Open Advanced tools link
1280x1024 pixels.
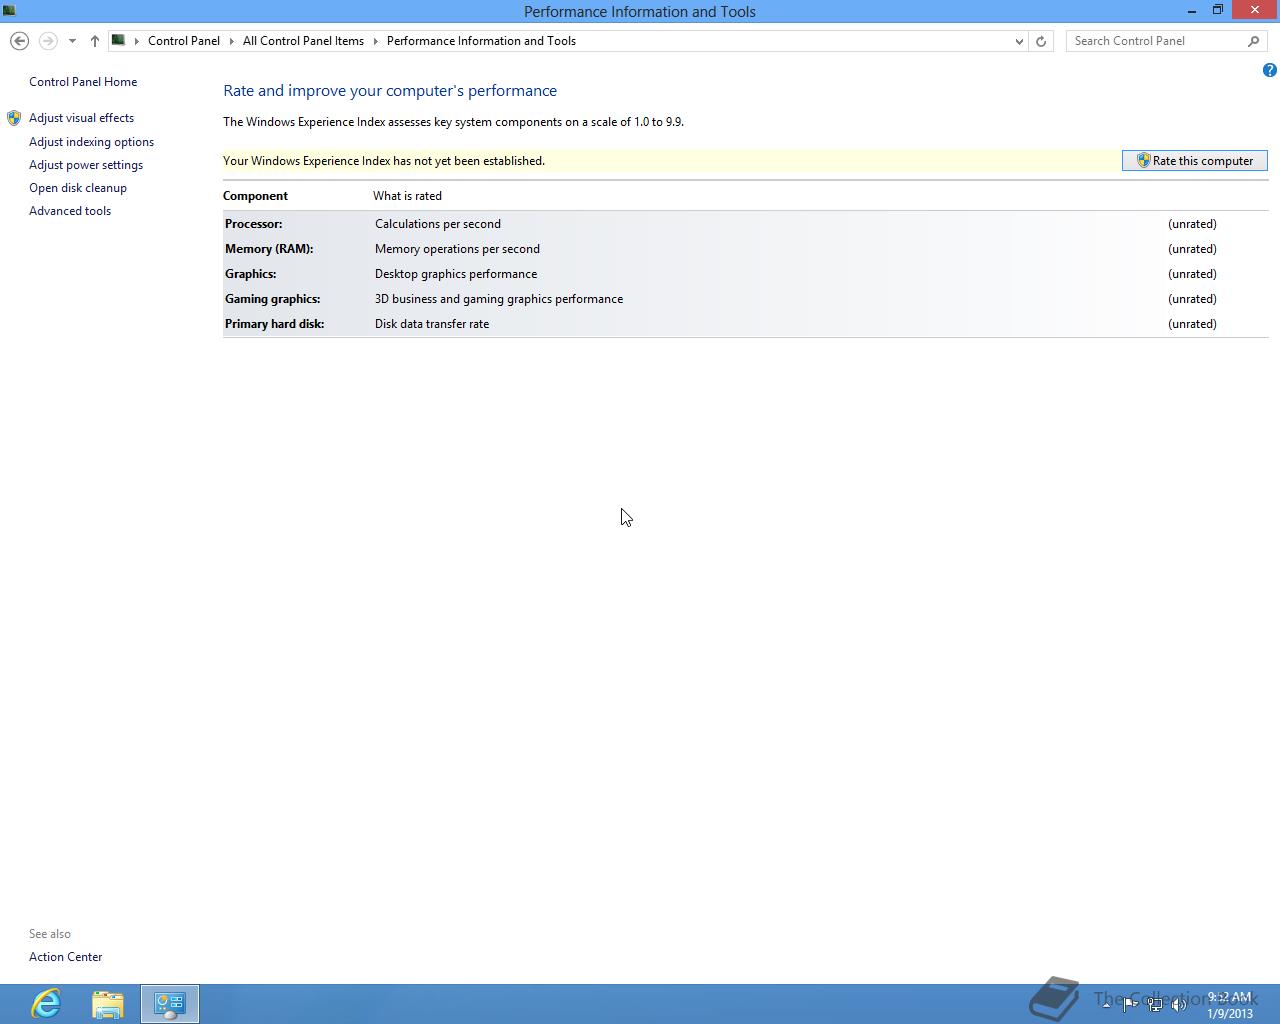(x=70, y=211)
